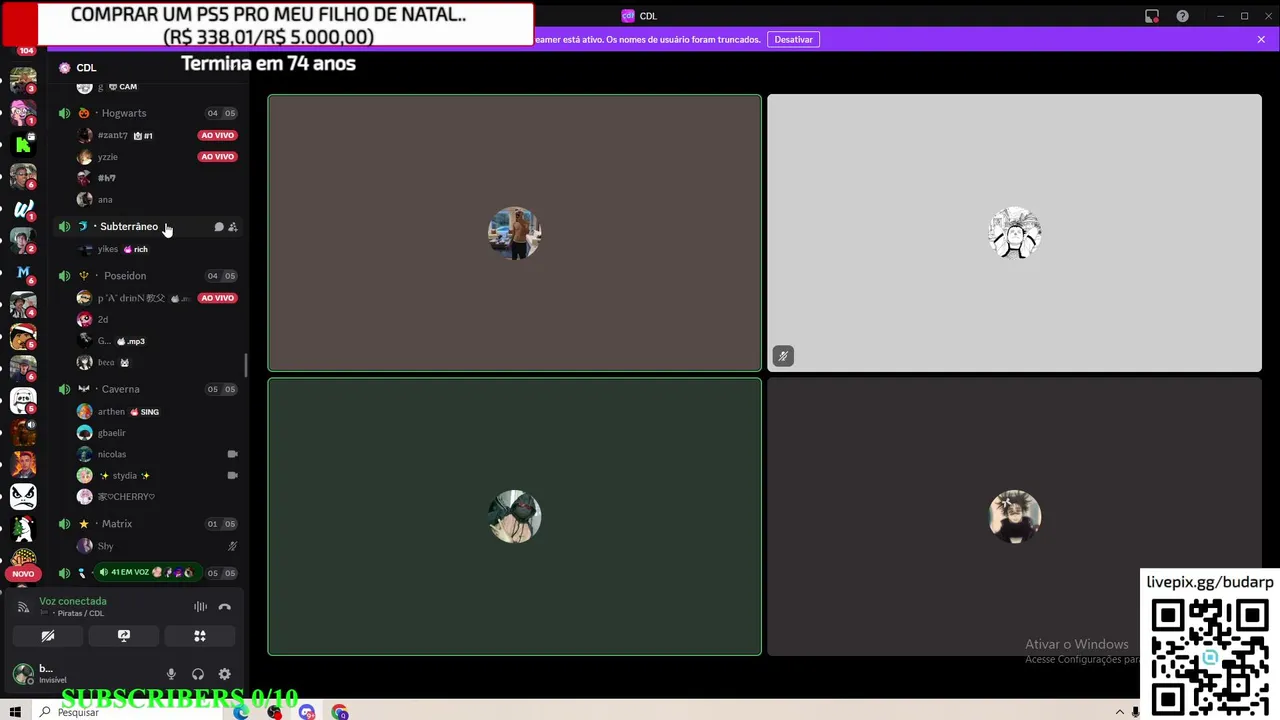
Task: Open Microsoft Edge from the taskbar
Action: (x=241, y=712)
